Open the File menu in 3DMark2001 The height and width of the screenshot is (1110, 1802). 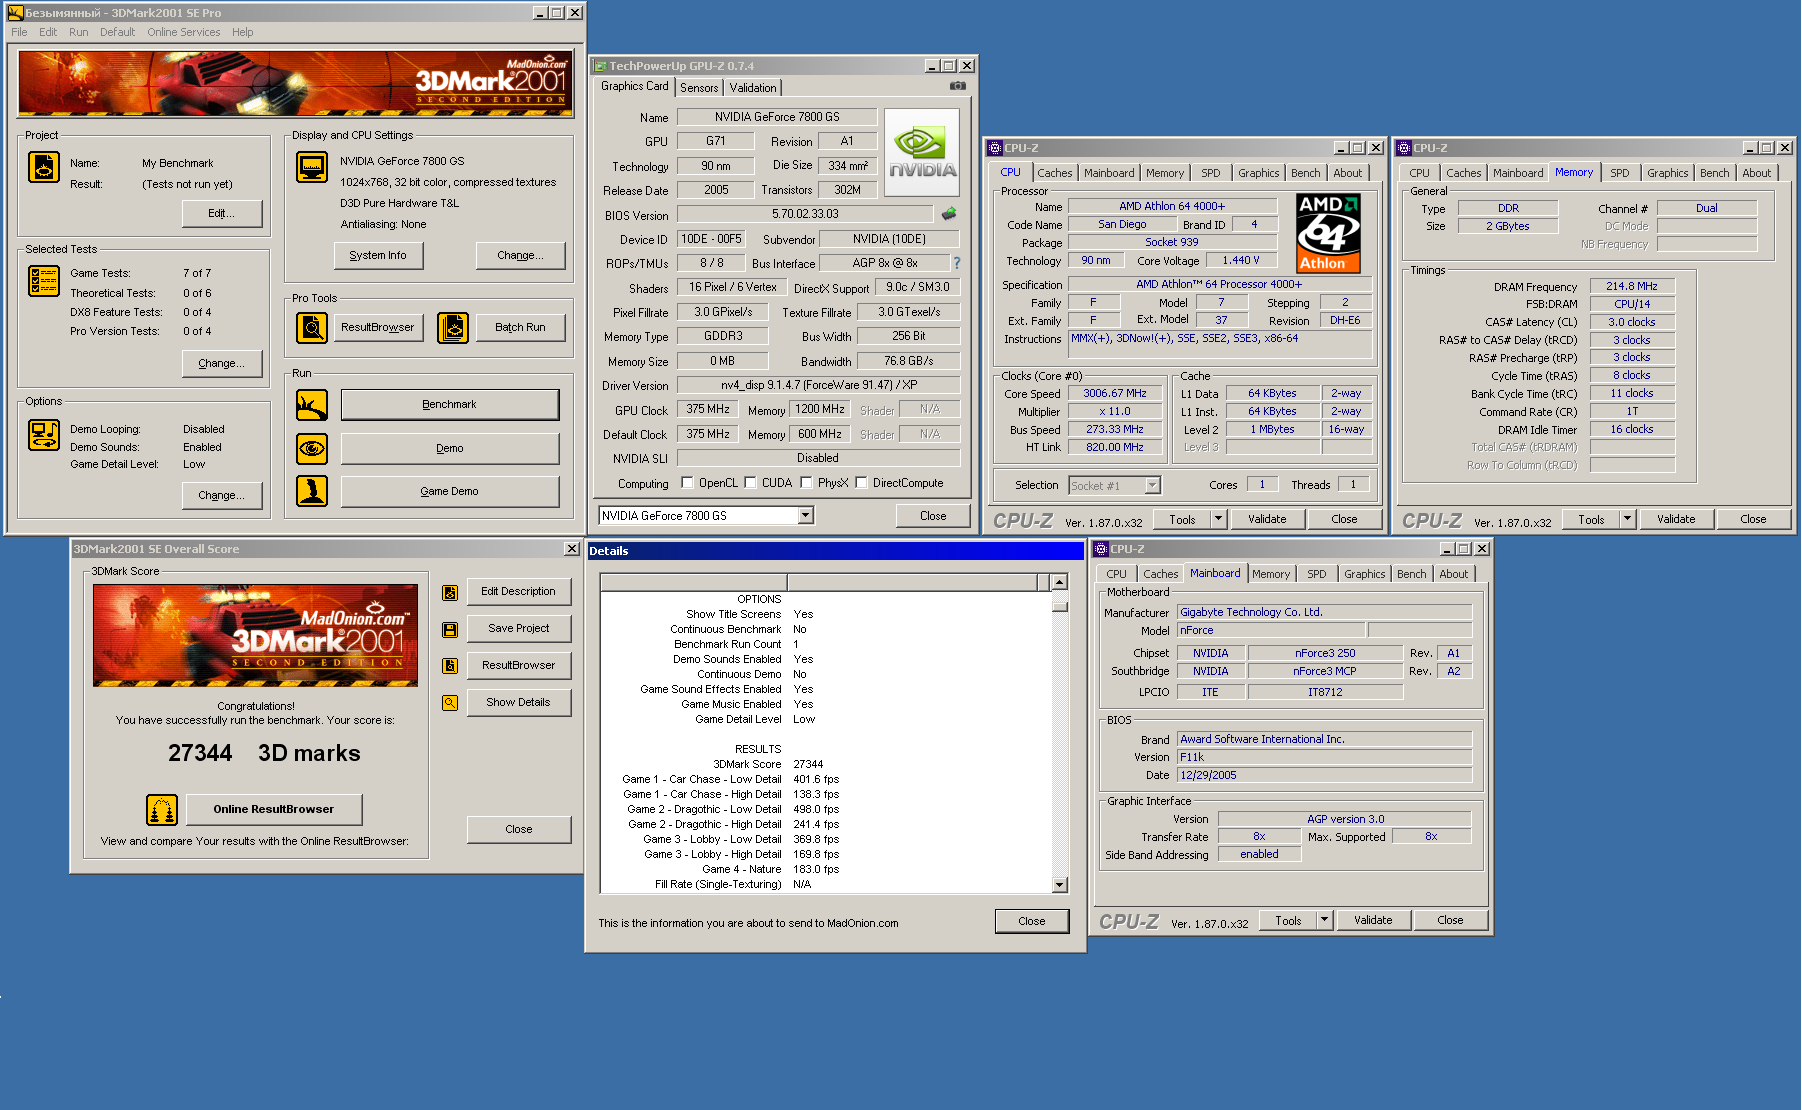pyautogui.click(x=19, y=32)
